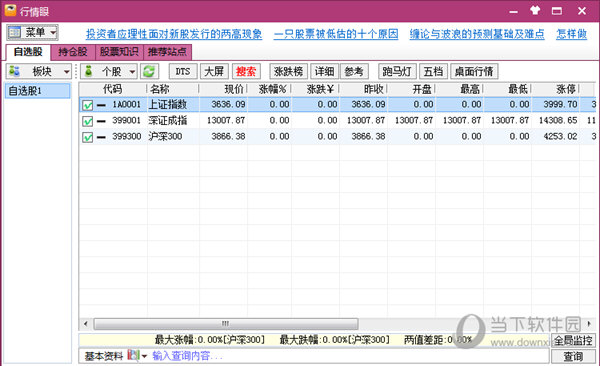The image size is (600, 366).
Task: Click the scrollbar left arrow
Action: click(x=86, y=324)
